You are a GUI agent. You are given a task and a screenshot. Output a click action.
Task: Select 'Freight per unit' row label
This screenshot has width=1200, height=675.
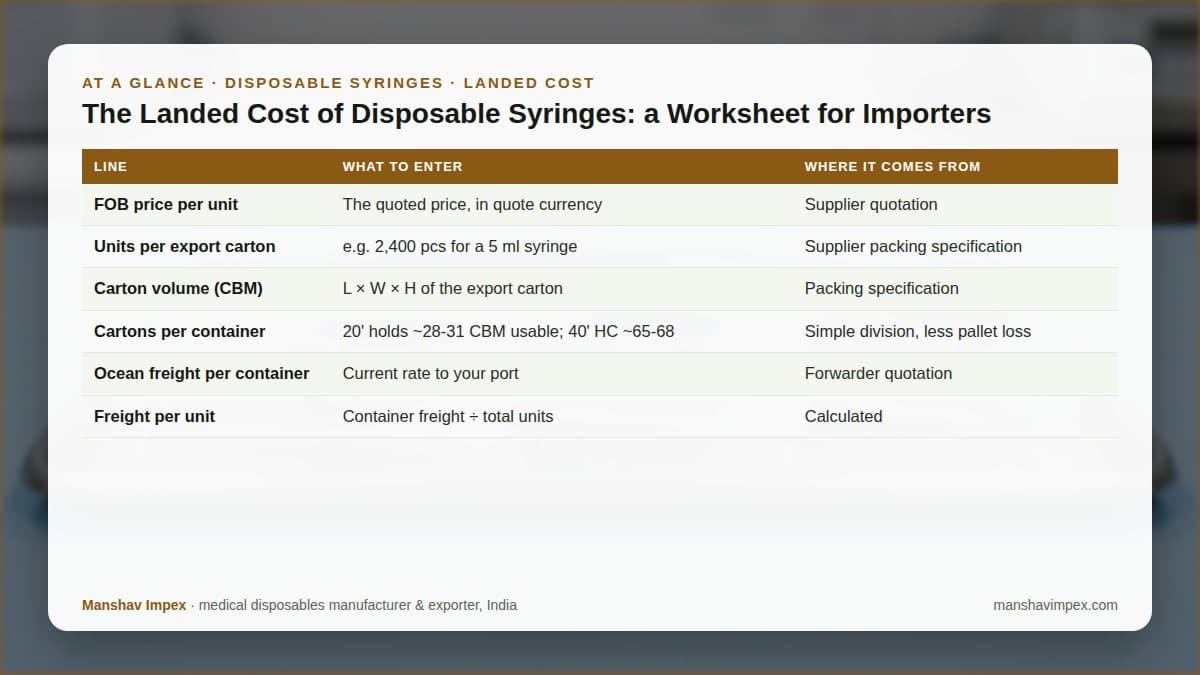tap(154, 416)
